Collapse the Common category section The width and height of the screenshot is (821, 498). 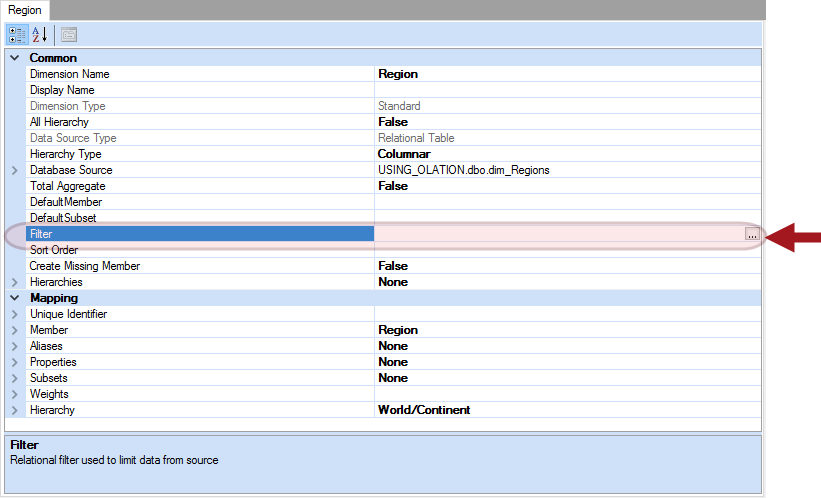(14, 58)
